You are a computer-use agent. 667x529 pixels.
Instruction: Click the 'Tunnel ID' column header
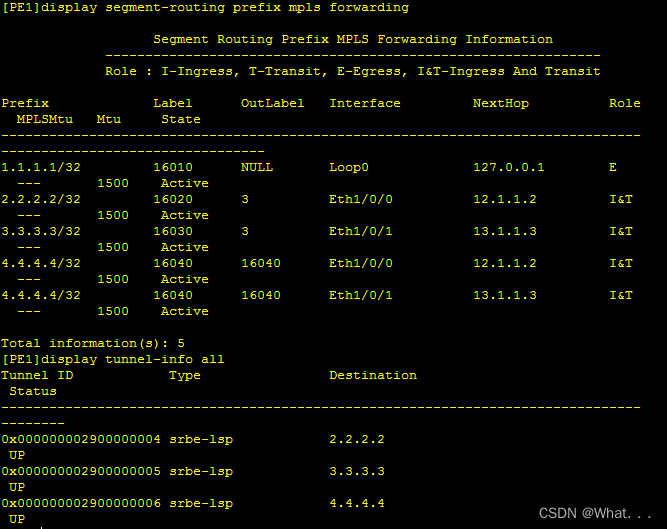point(37,375)
